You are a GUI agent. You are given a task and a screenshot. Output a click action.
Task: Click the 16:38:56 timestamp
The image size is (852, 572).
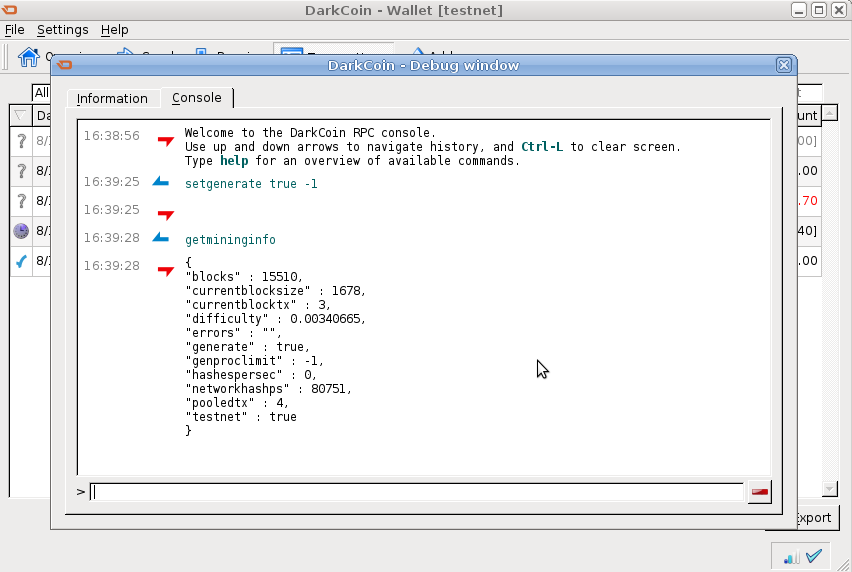111,135
